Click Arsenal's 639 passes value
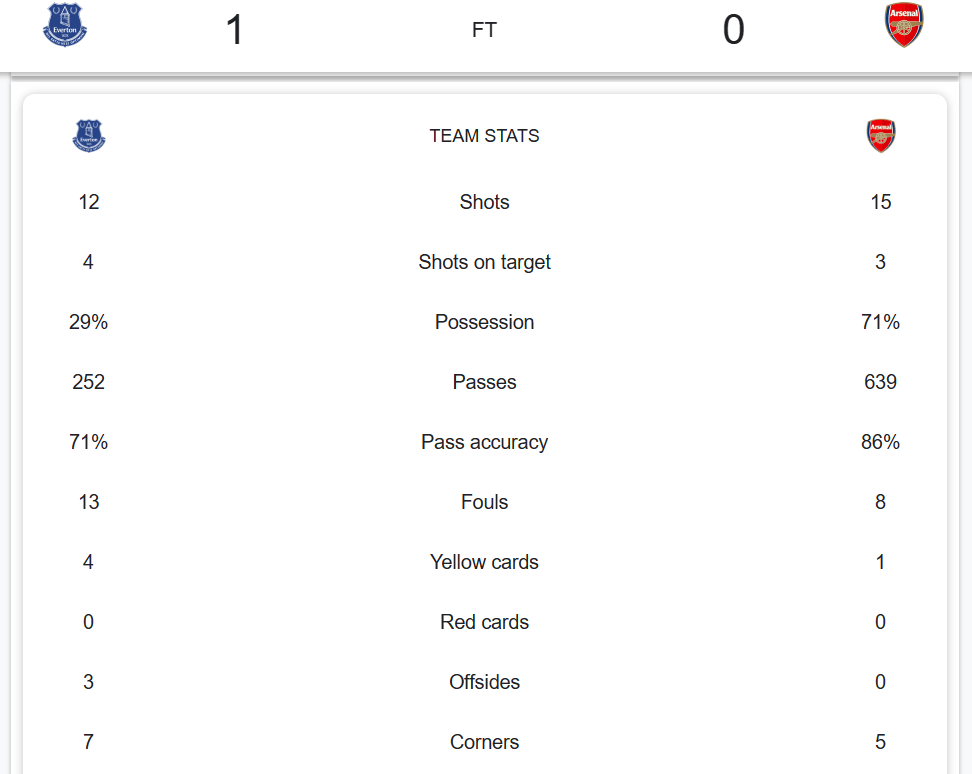This screenshot has height=774, width=972. point(880,382)
